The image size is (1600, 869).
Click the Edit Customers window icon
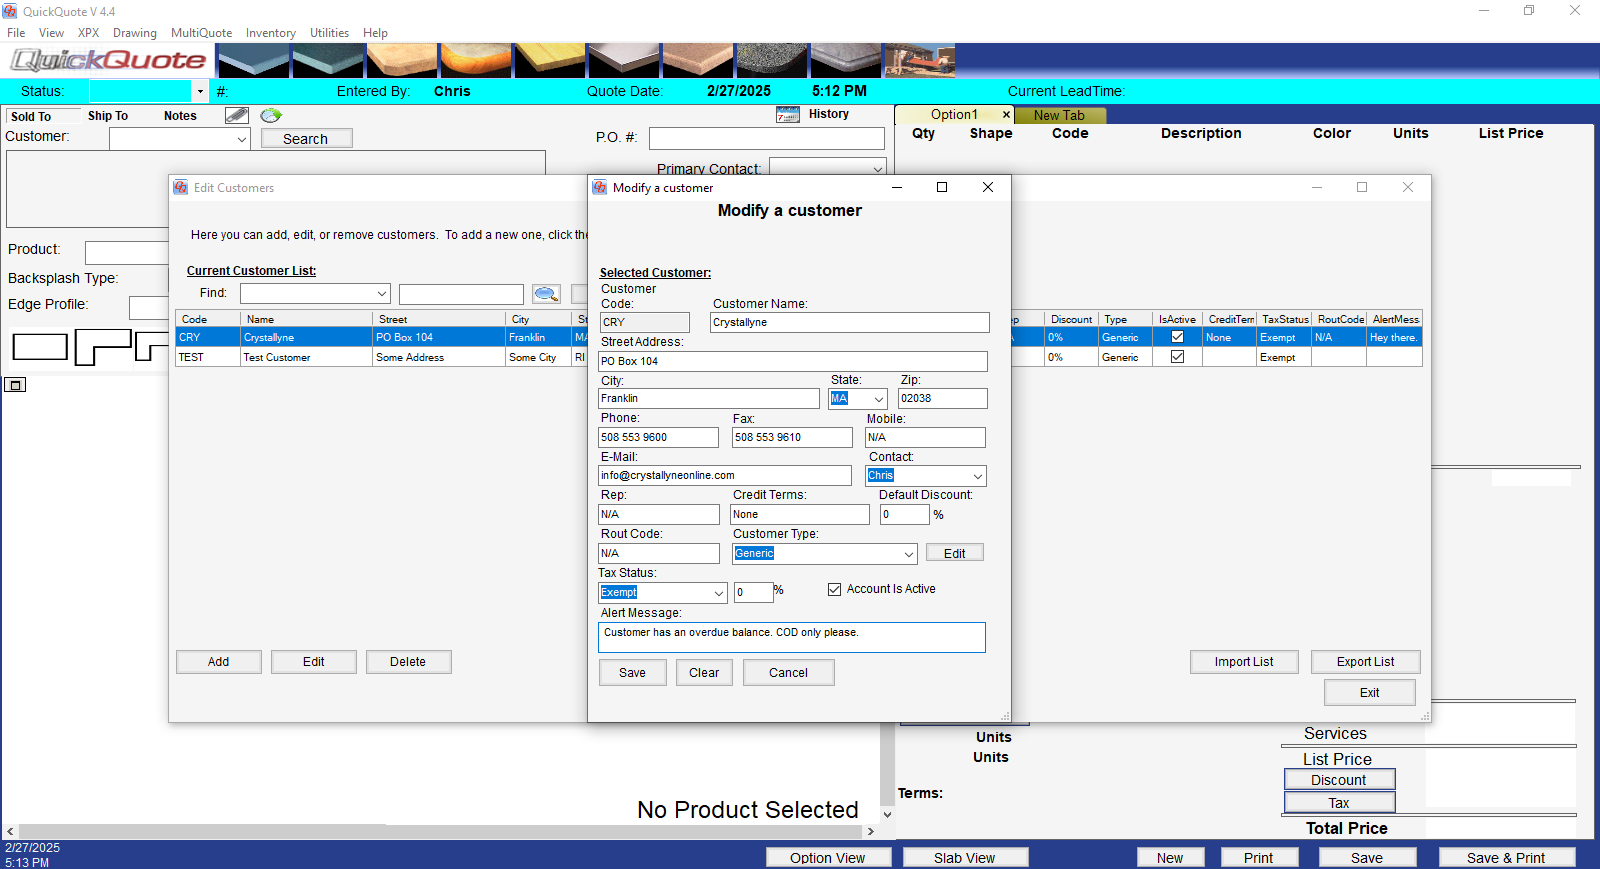point(181,187)
